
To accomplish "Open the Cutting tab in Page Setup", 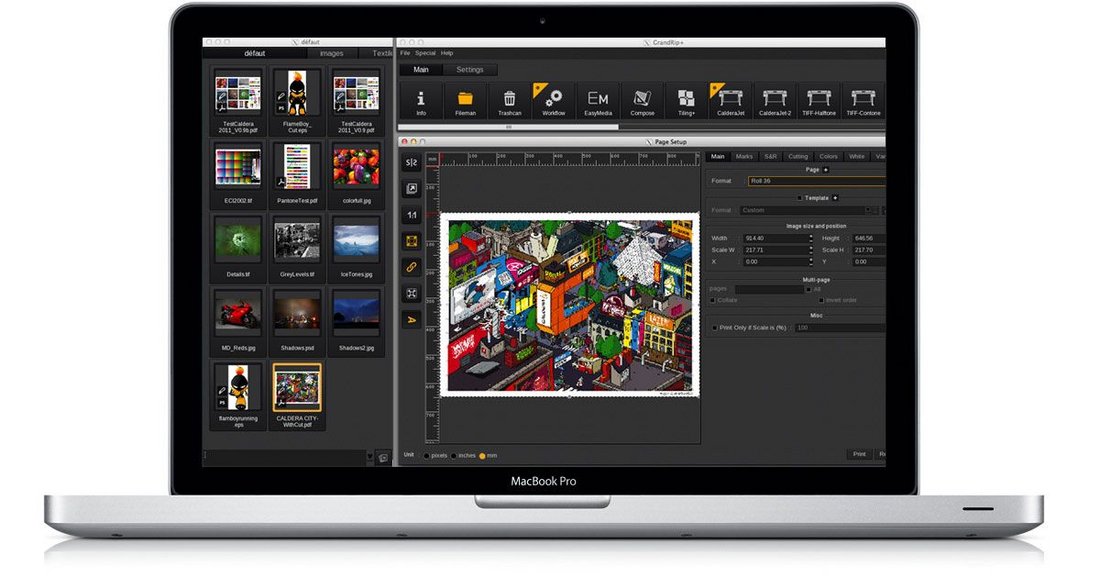I will [798, 156].
